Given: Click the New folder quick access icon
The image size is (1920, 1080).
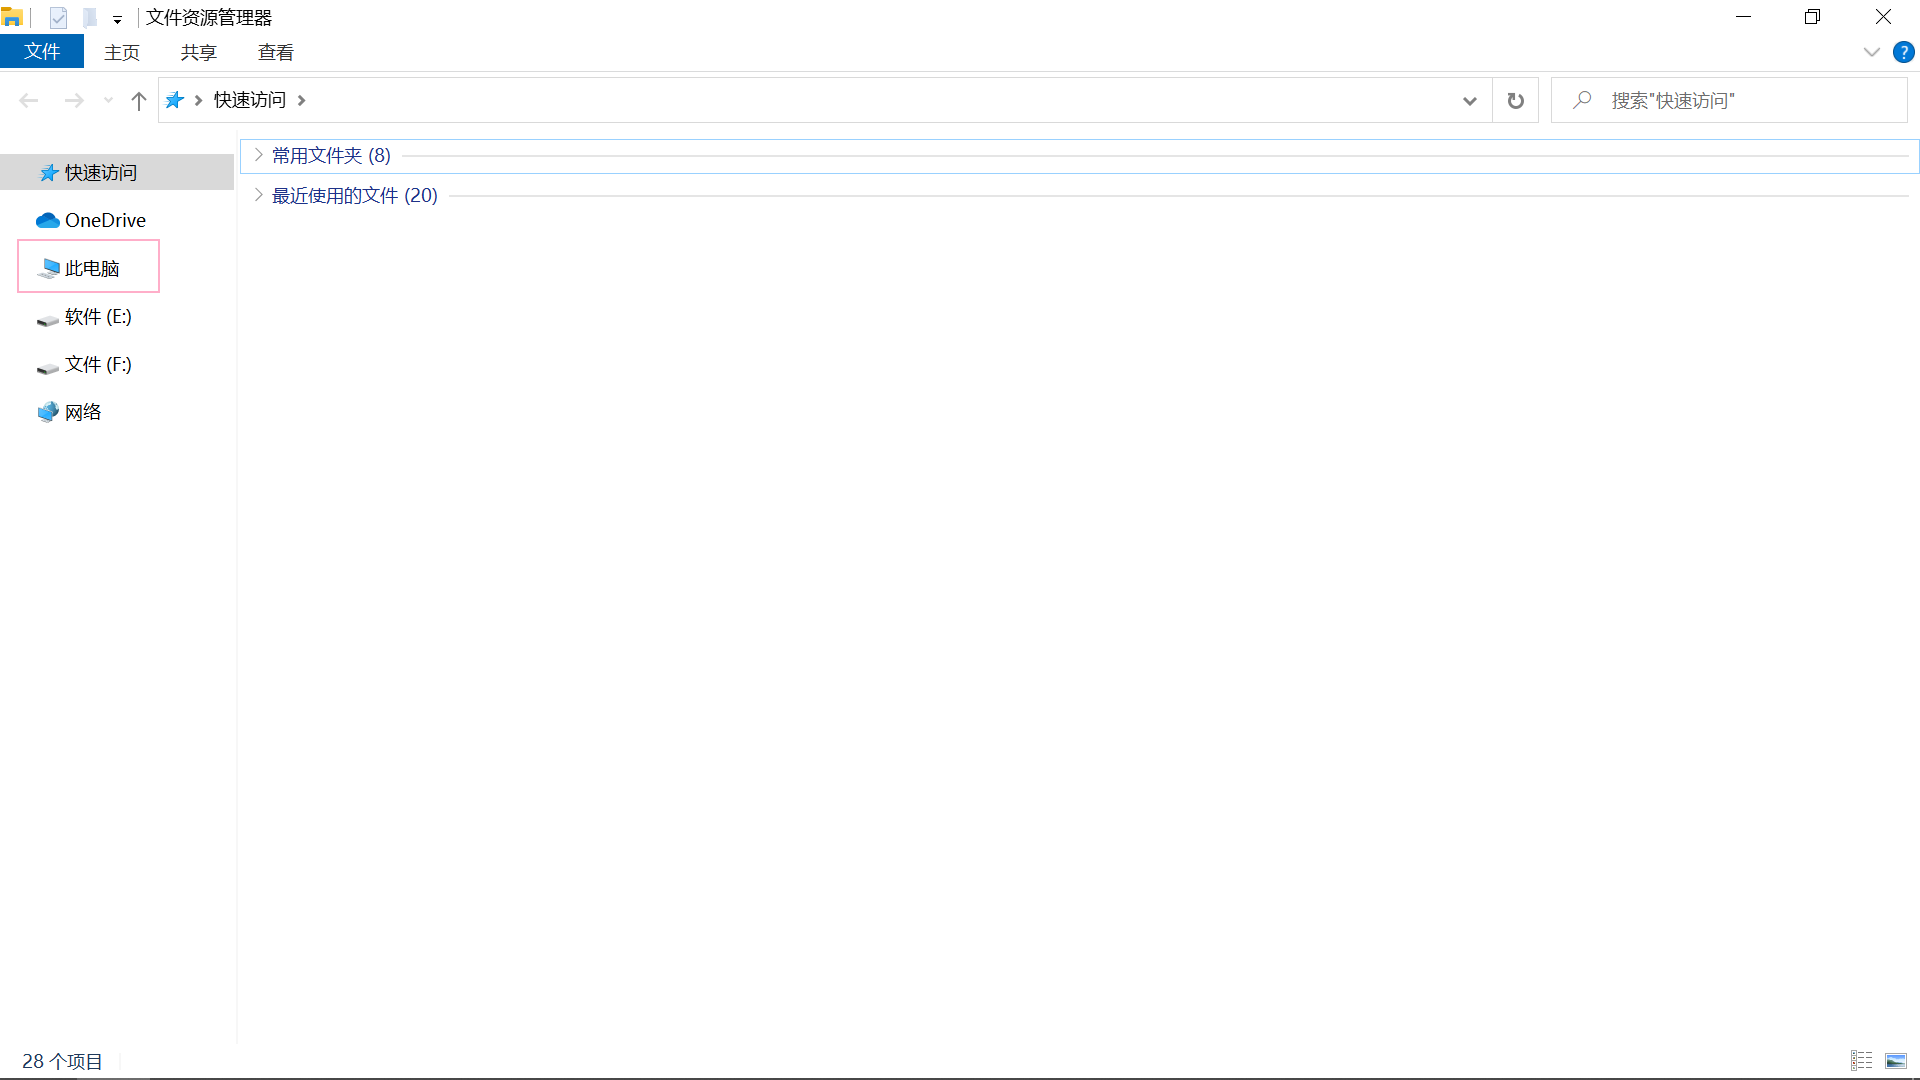Looking at the screenshot, I should coord(90,18).
